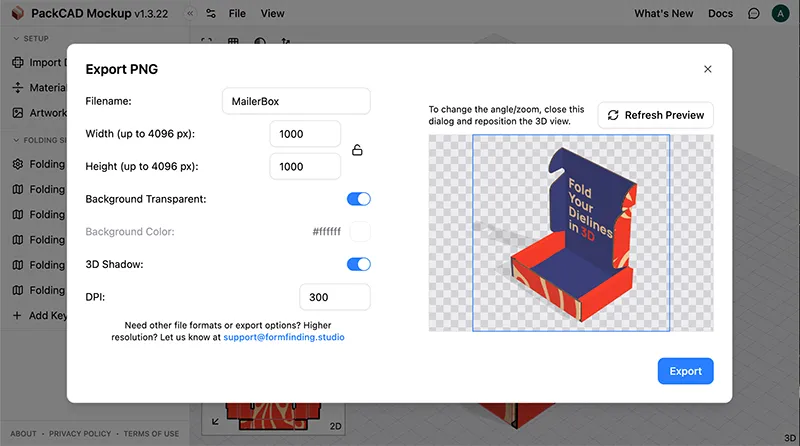Click the mailer box preview image

[571, 233]
